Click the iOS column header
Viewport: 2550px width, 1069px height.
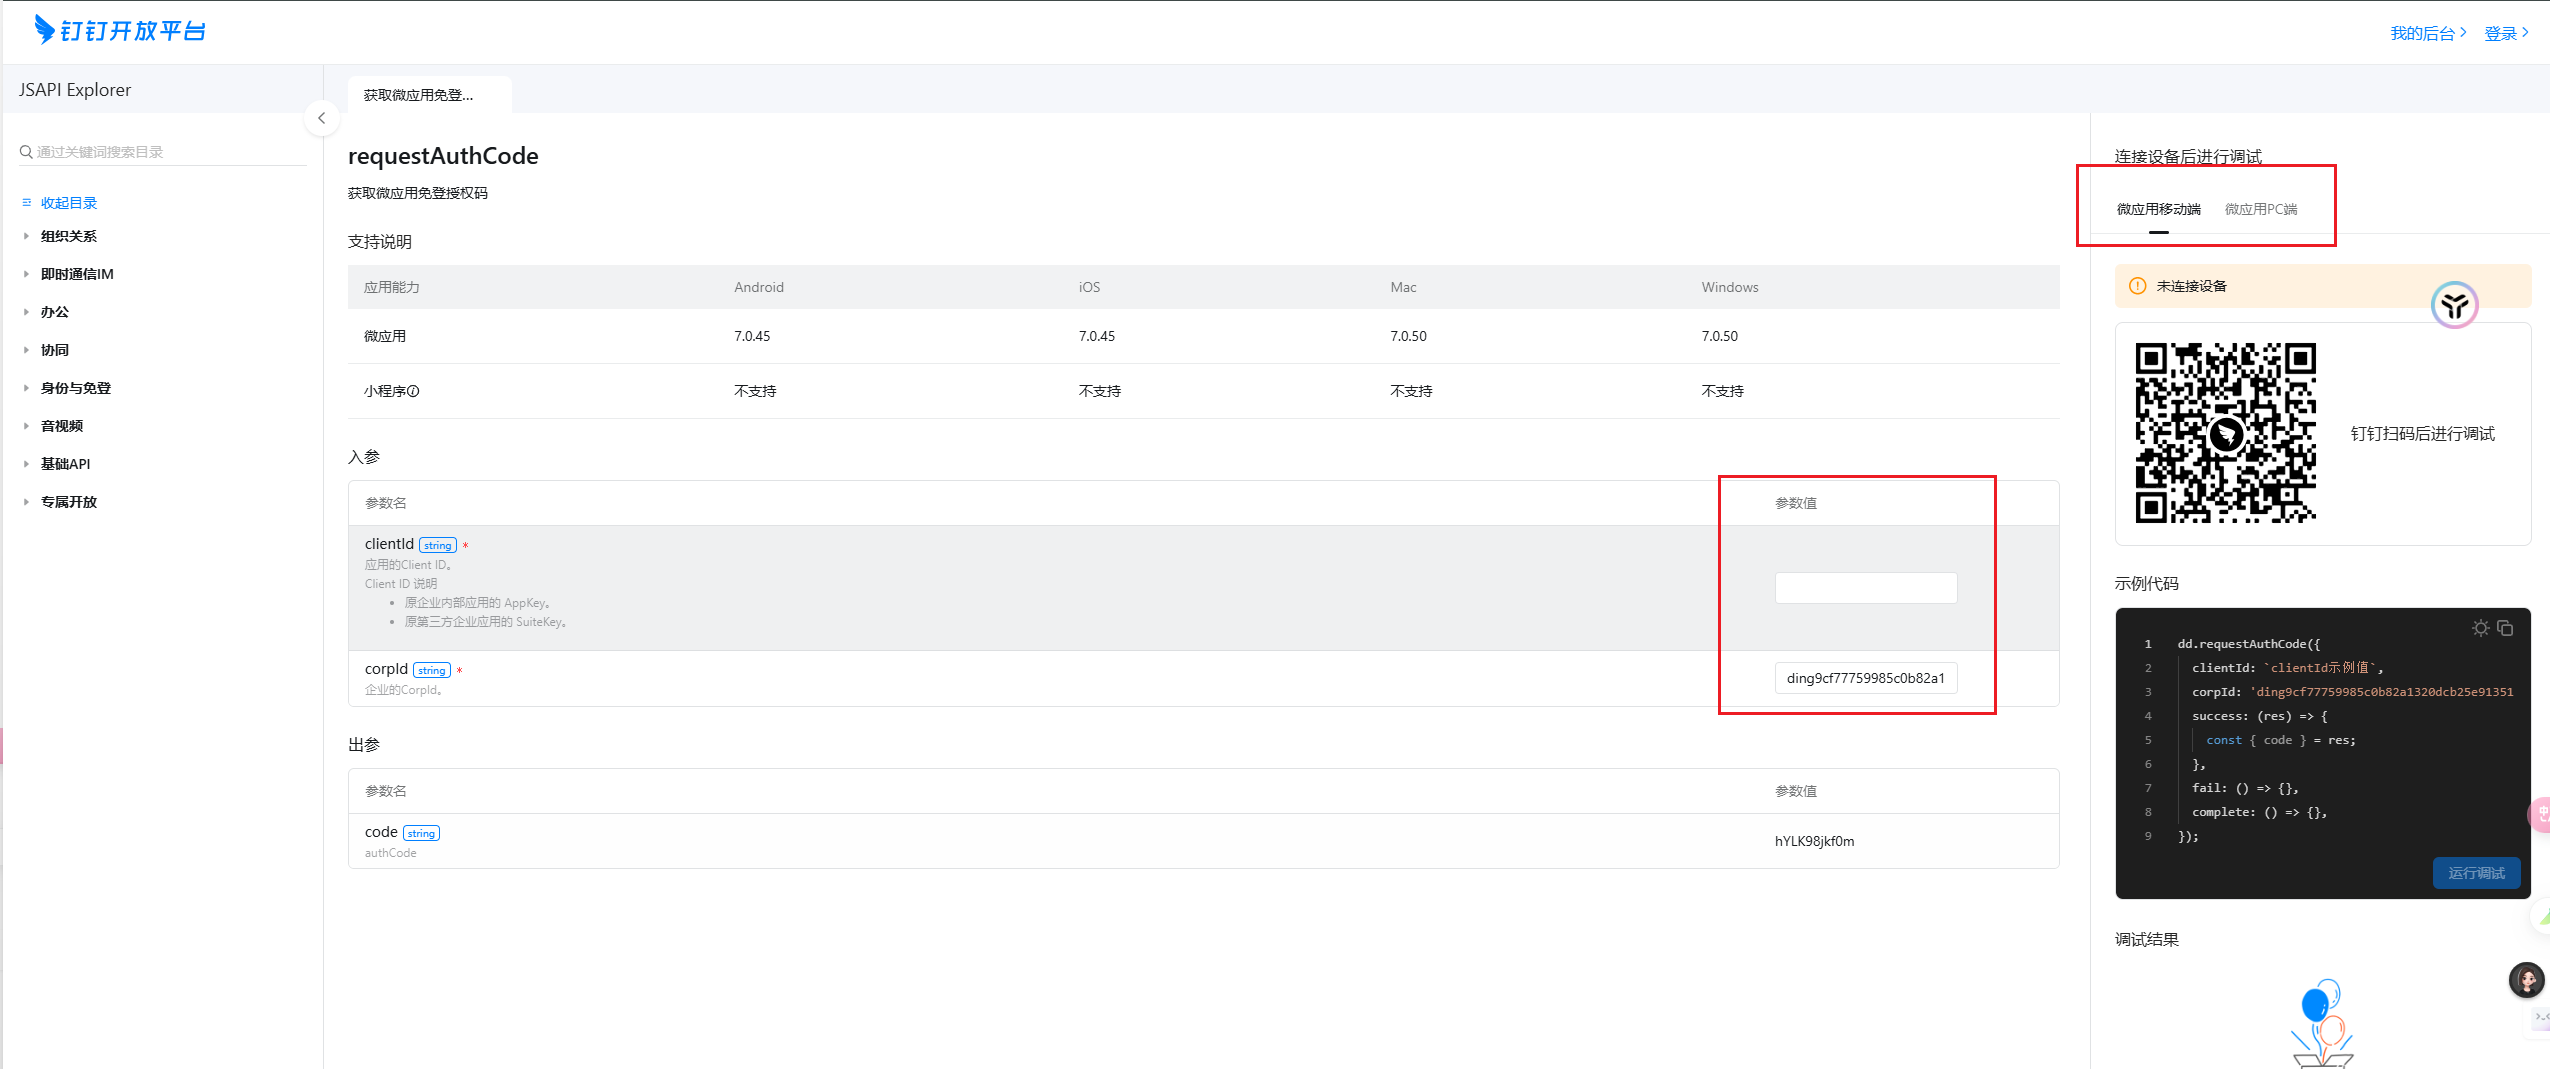click(x=1089, y=287)
